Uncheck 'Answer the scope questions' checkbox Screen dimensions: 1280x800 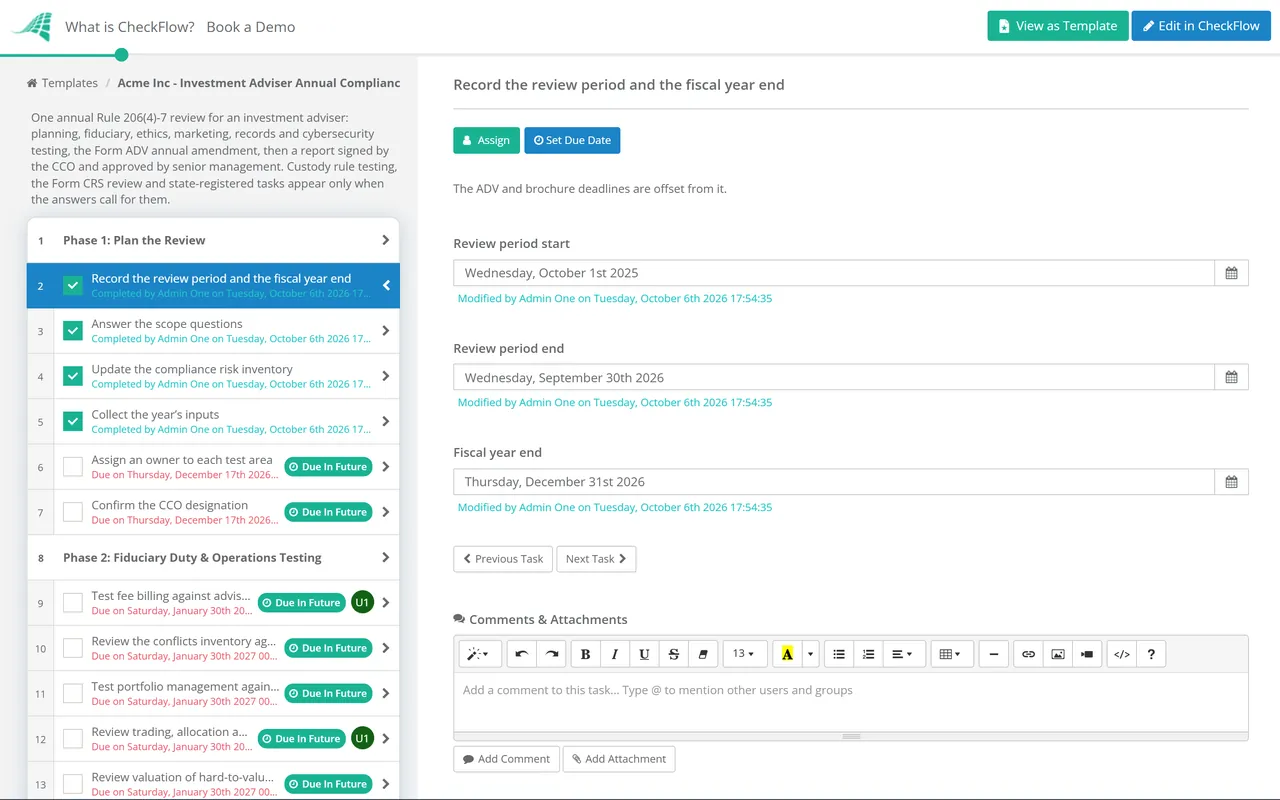[73, 331]
